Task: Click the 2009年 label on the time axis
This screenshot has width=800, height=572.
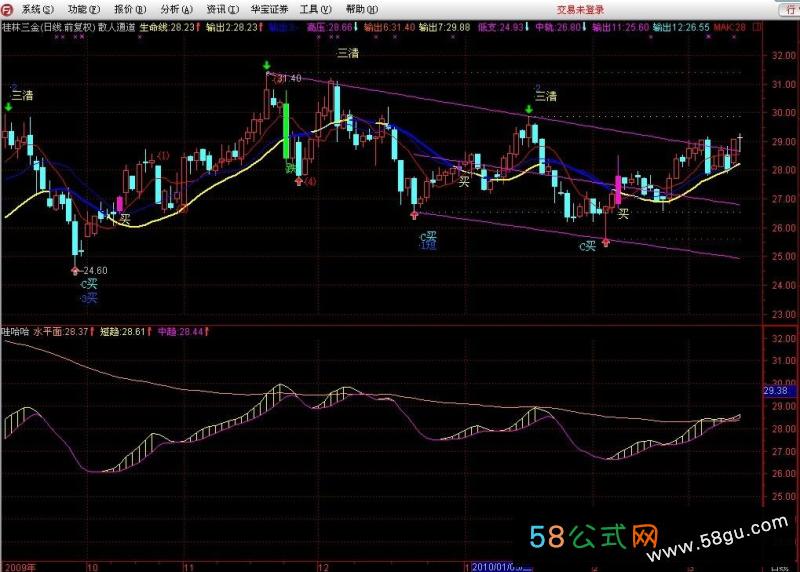Action: [x=20, y=567]
